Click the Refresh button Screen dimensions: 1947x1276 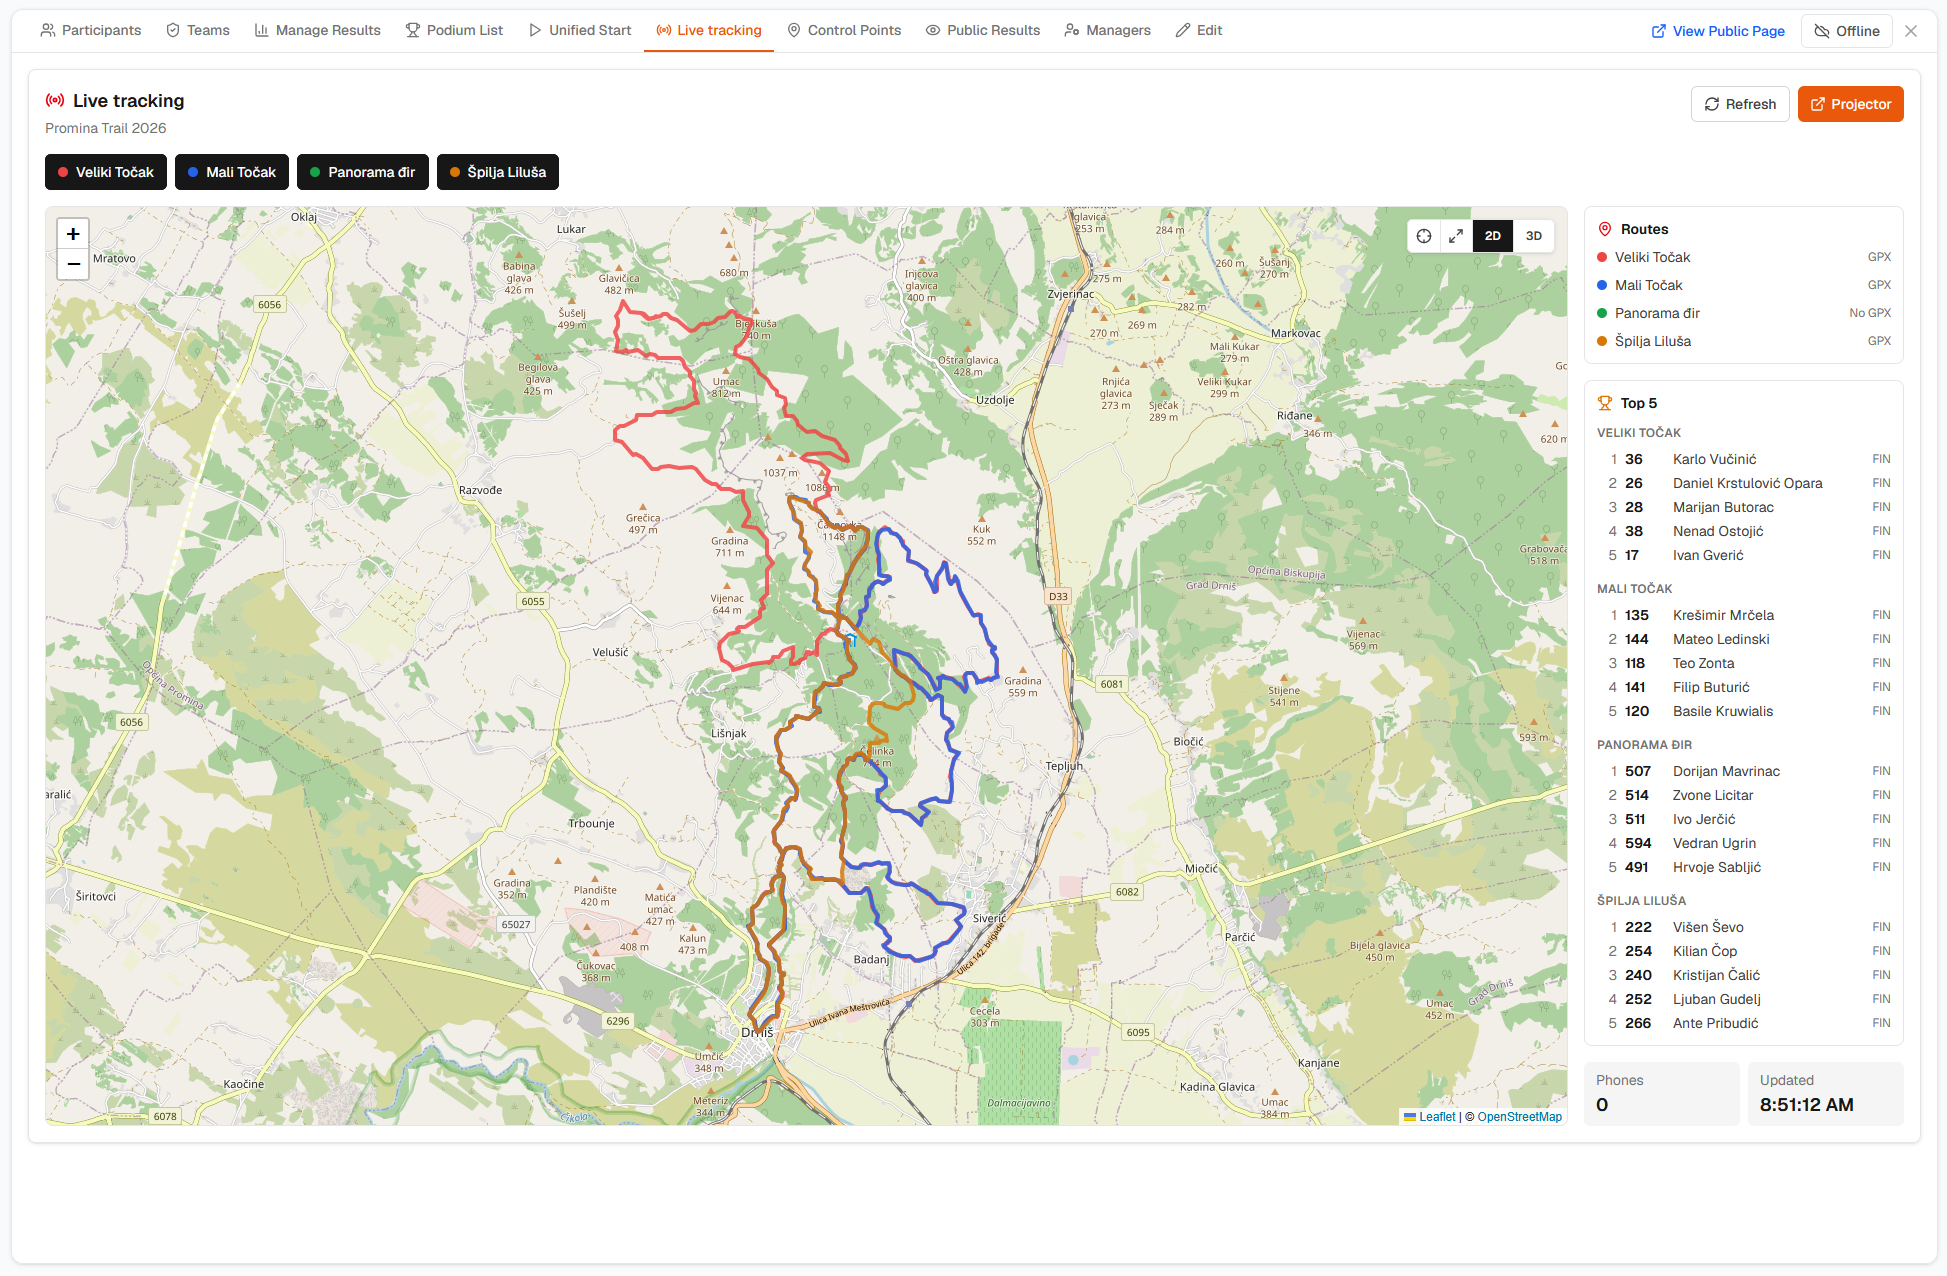(1740, 104)
